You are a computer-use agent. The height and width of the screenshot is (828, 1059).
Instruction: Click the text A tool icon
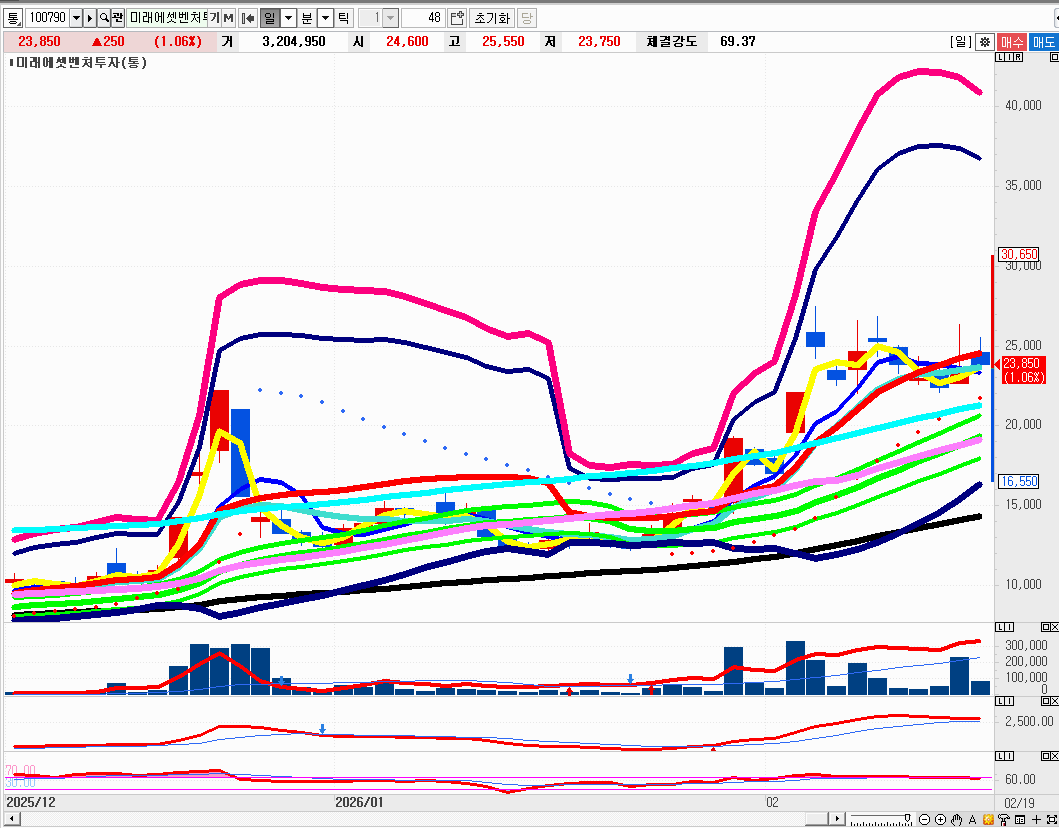(x=972, y=820)
